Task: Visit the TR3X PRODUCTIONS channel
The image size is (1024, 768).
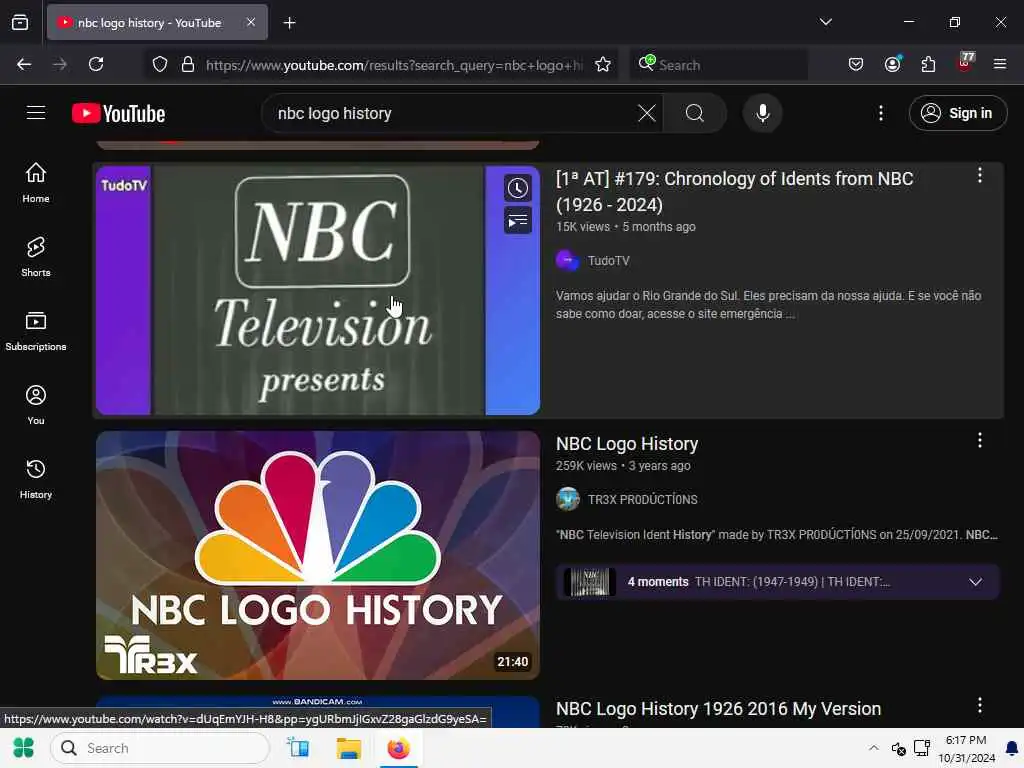Action: click(x=643, y=500)
